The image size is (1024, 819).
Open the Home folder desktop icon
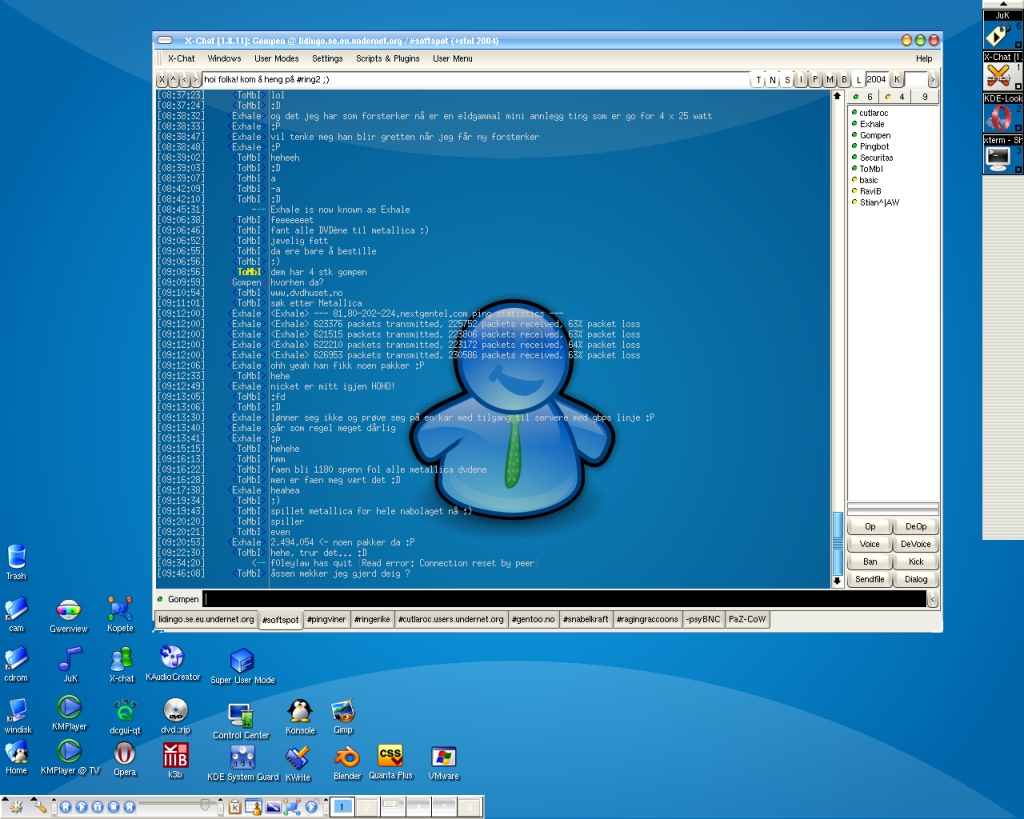(16, 758)
